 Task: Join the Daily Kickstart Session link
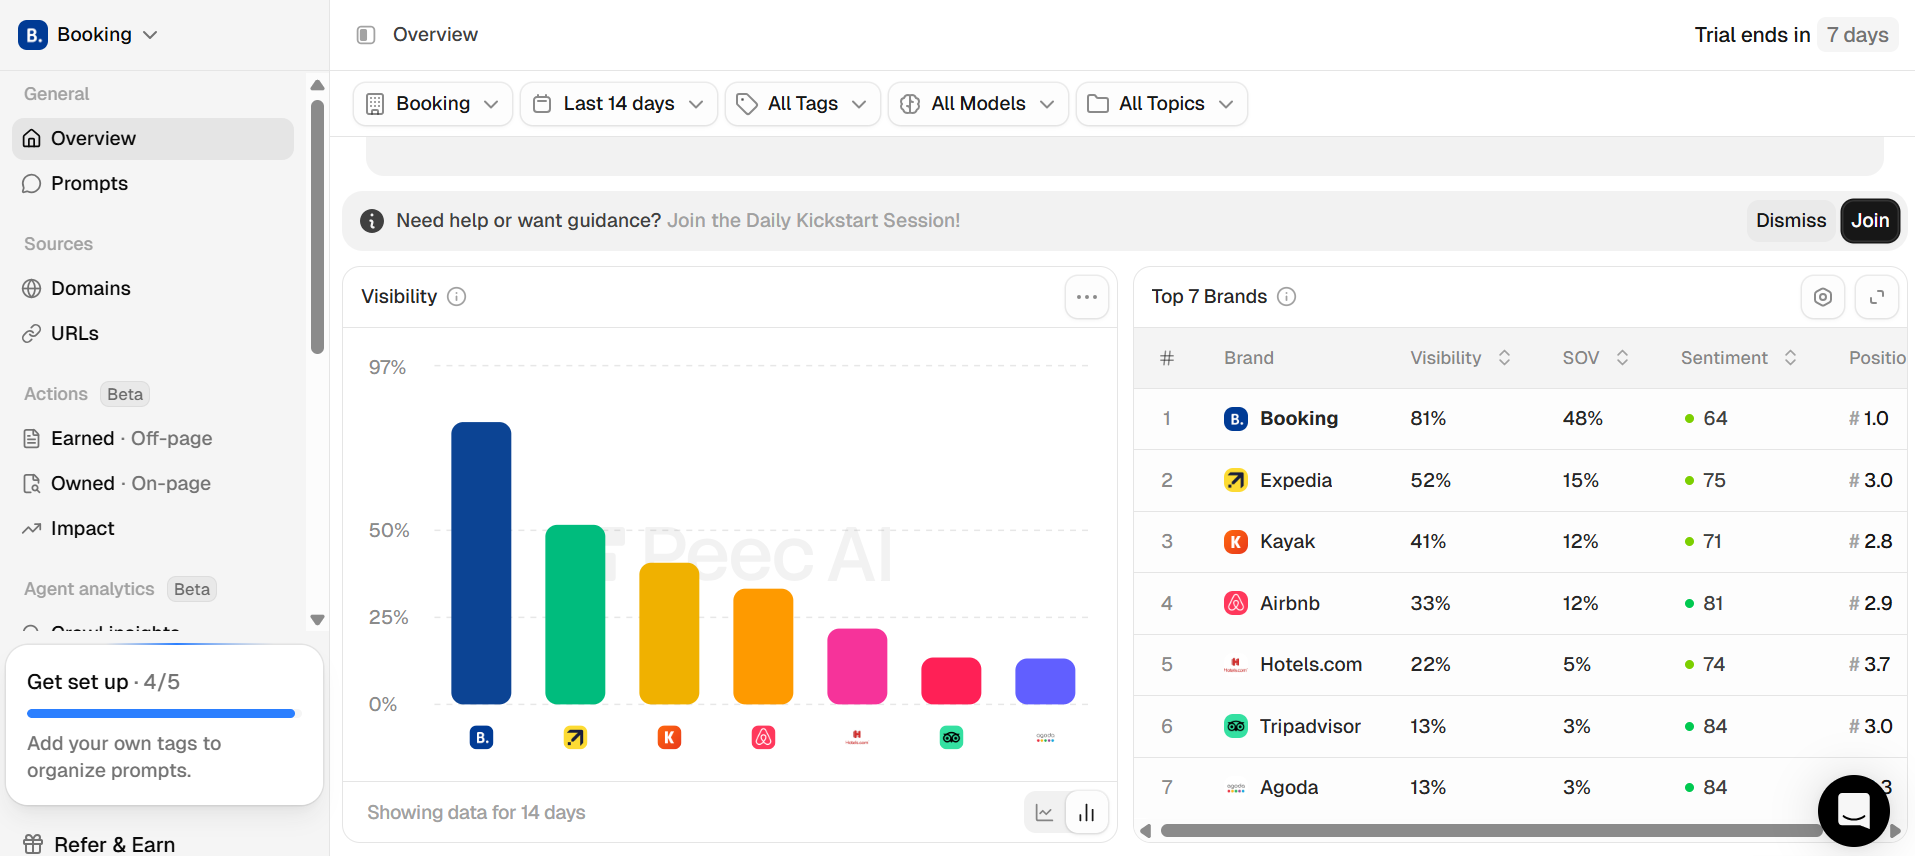coord(813,221)
